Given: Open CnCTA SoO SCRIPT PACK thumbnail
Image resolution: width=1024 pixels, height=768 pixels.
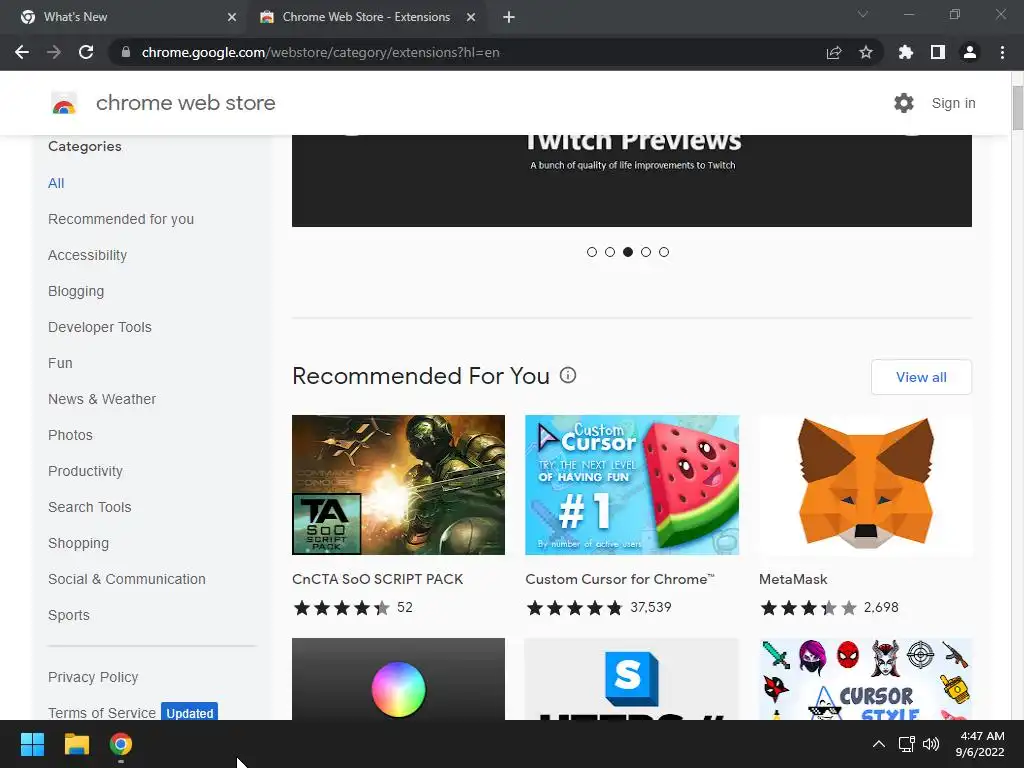Looking at the screenshot, I should tap(398, 485).
